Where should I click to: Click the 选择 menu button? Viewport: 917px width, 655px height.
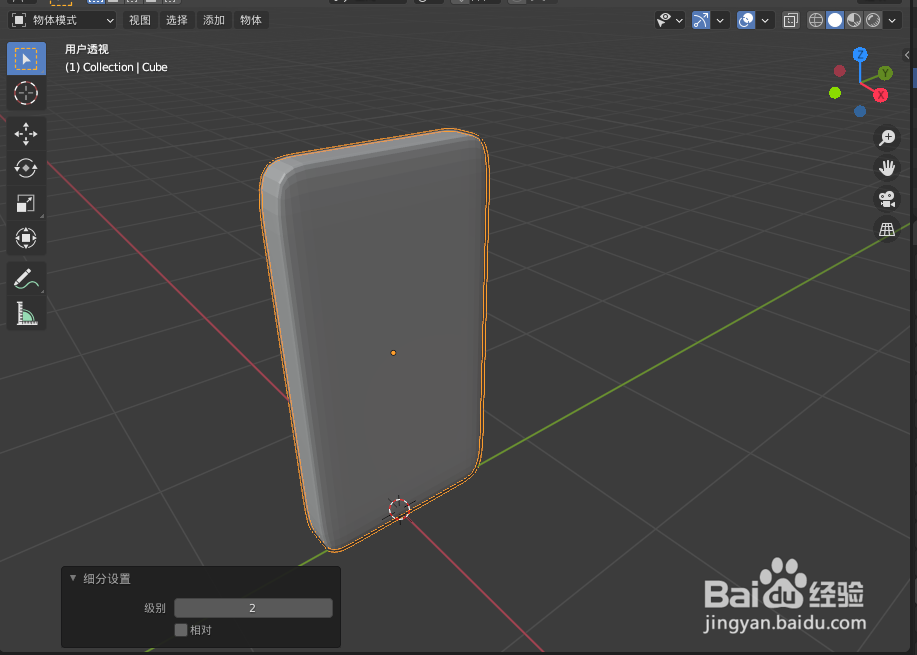(176, 19)
